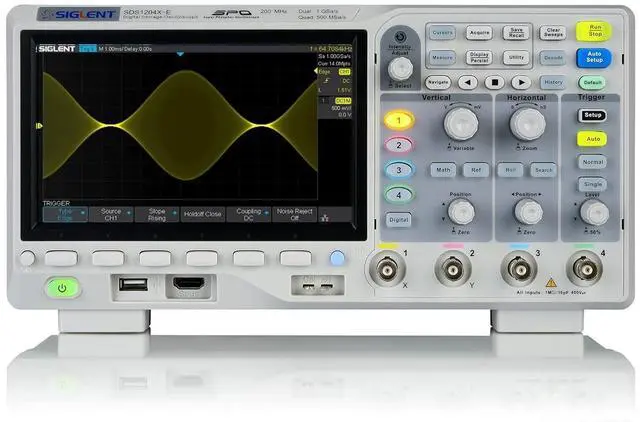Select the blue trigger position marker atop the grid
The height and width of the screenshot is (422, 640).
(180, 54)
